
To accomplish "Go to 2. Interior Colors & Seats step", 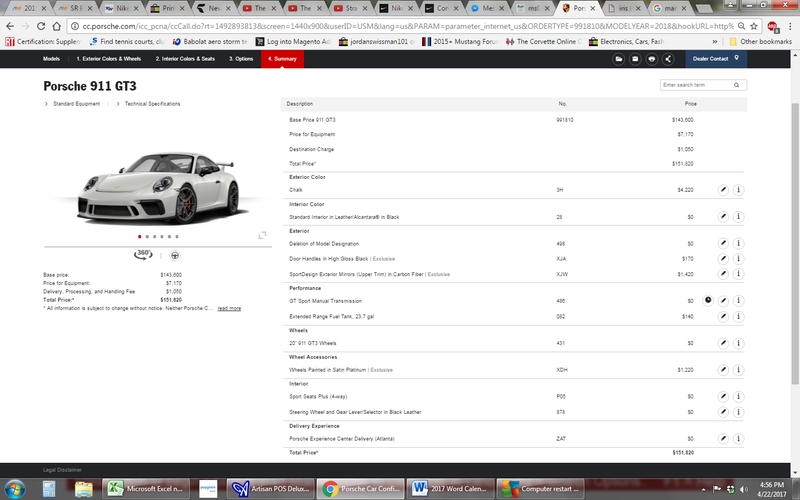I will pyautogui.click(x=185, y=59).
